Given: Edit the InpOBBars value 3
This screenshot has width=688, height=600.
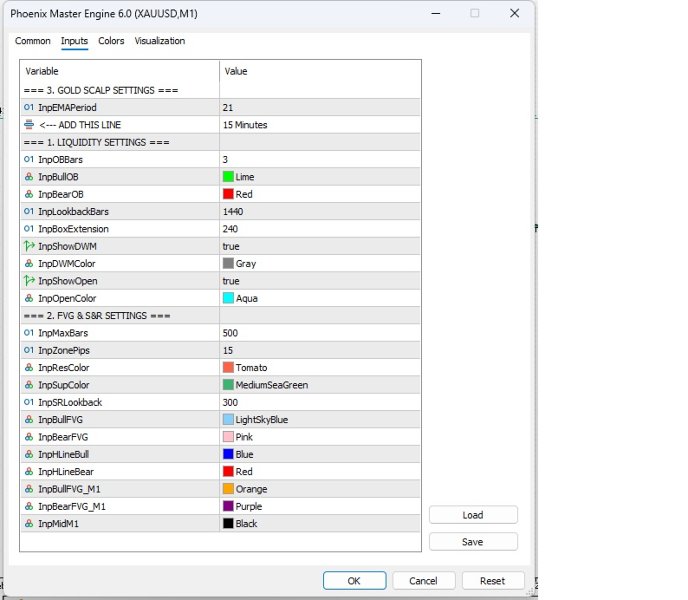Looking at the screenshot, I should point(225,160).
